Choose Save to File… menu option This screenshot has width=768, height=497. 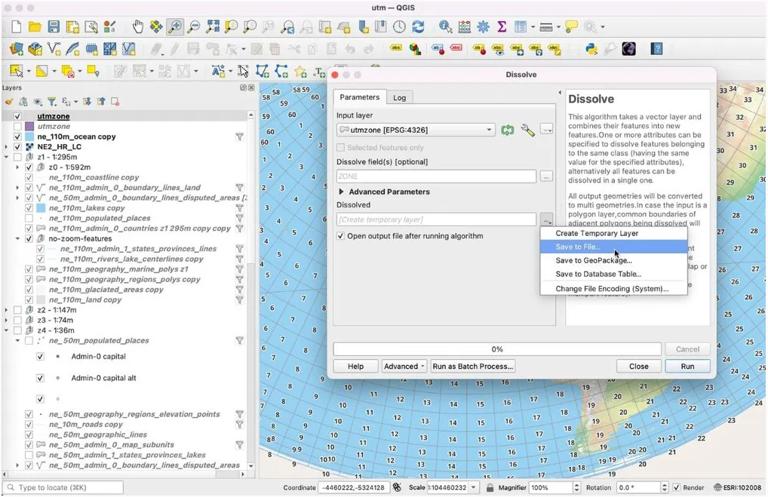click(614, 247)
